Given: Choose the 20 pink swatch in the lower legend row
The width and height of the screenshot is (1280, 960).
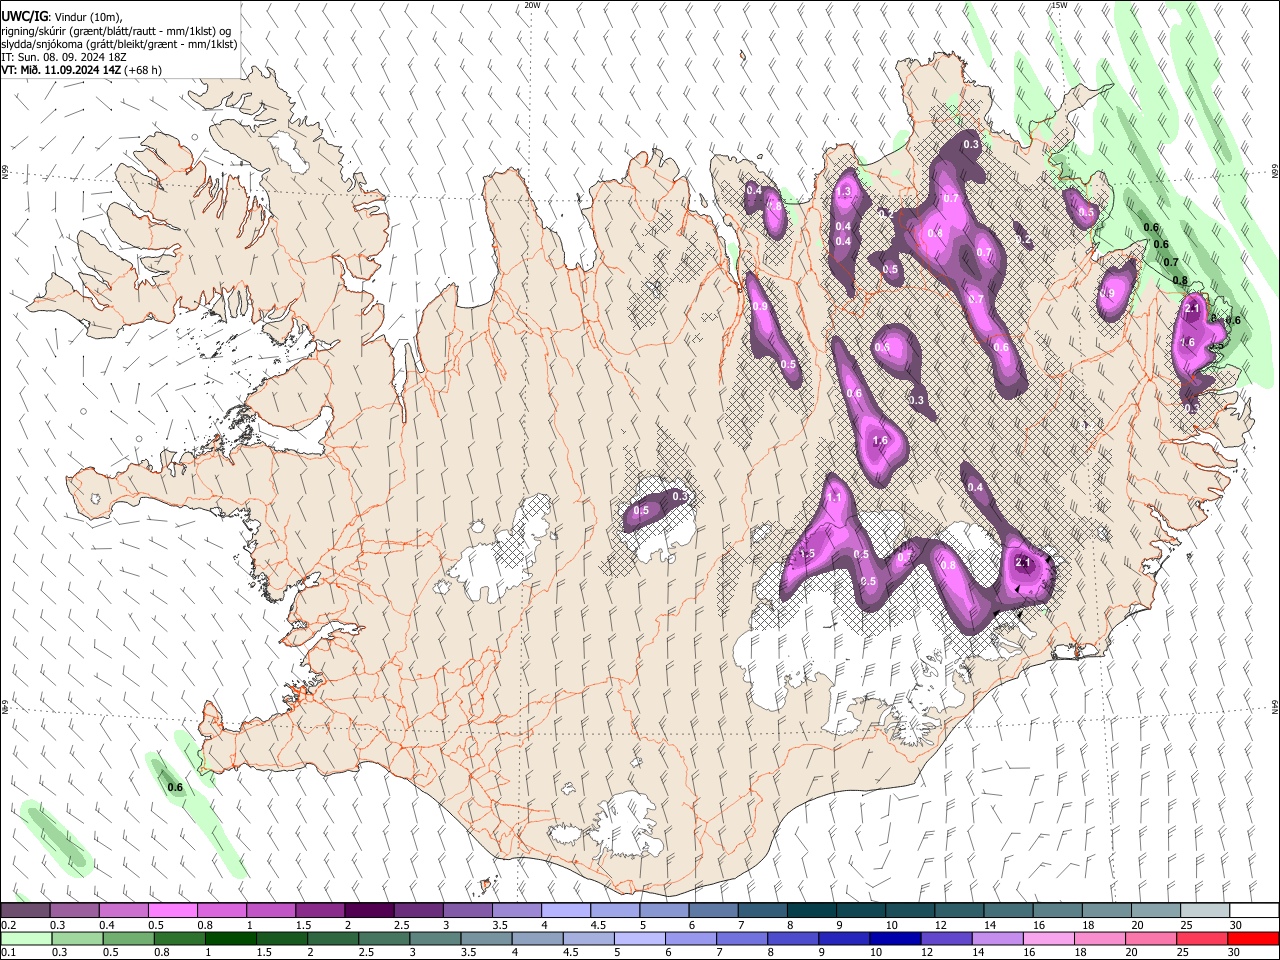Looking at the screenshot, I should point(1151,939).
